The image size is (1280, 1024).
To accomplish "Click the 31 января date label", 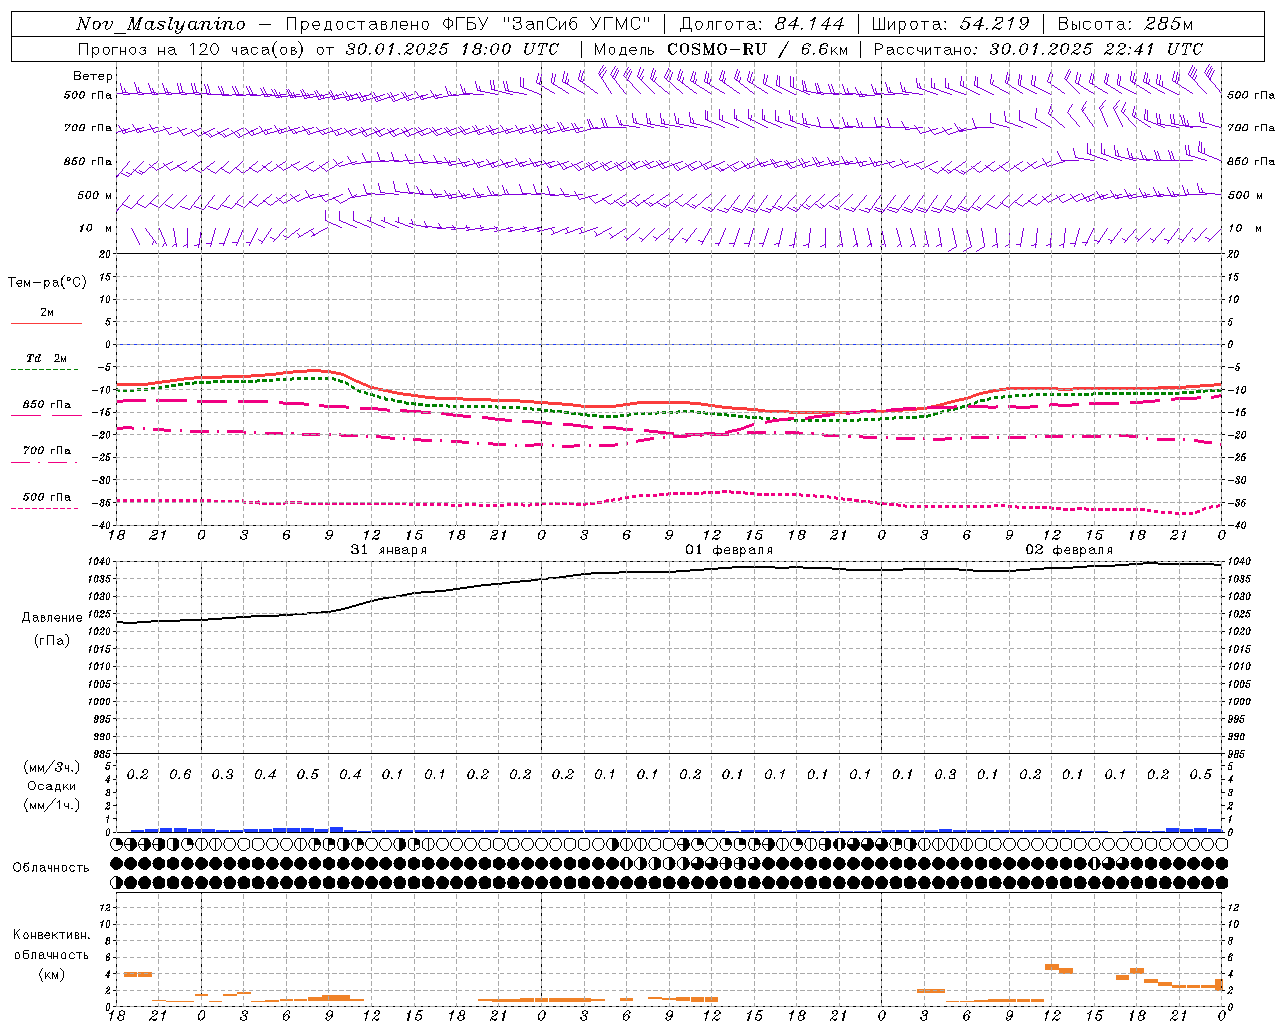I will coord(389,550).
